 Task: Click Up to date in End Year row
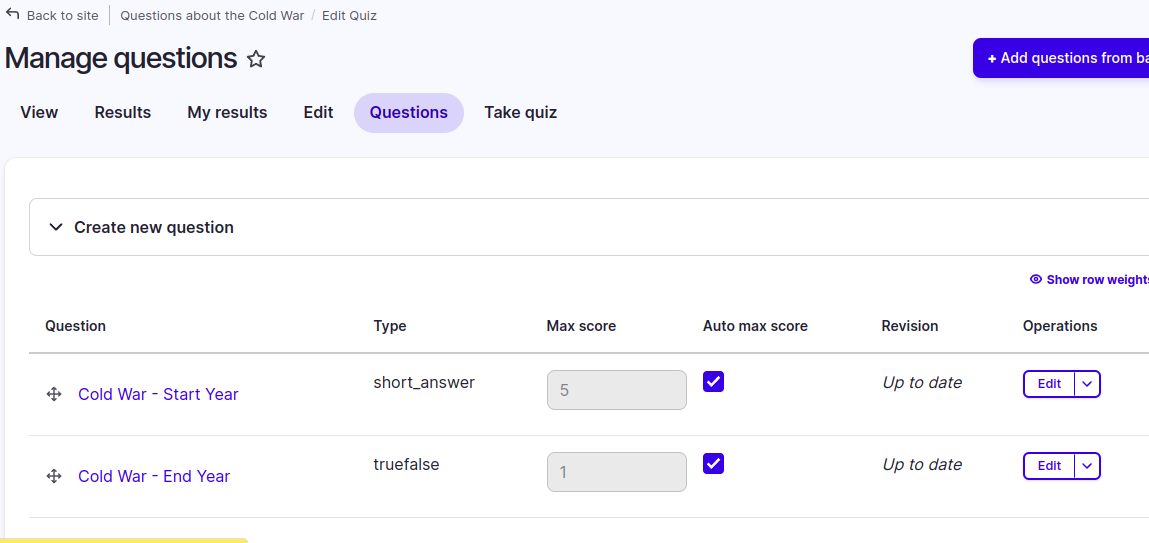click(x=922, y=464)
